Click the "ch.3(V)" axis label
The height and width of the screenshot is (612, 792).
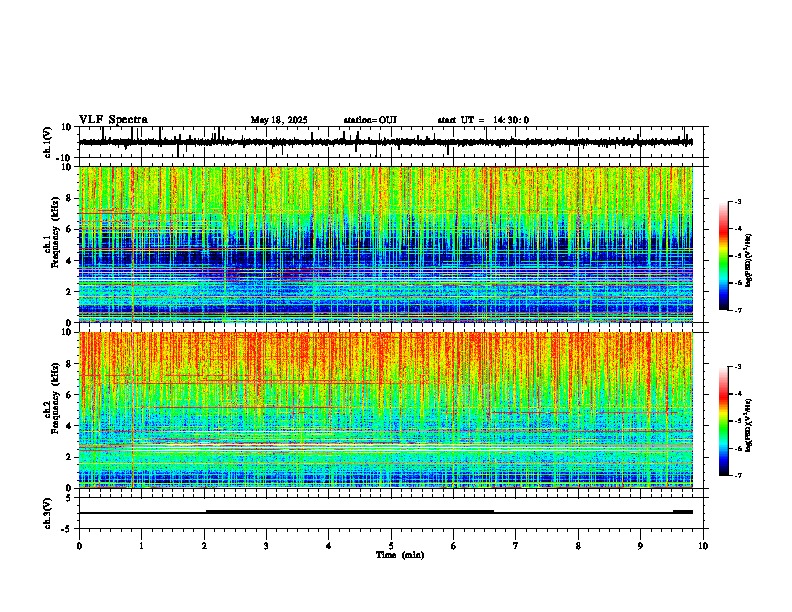coord(48,514)
